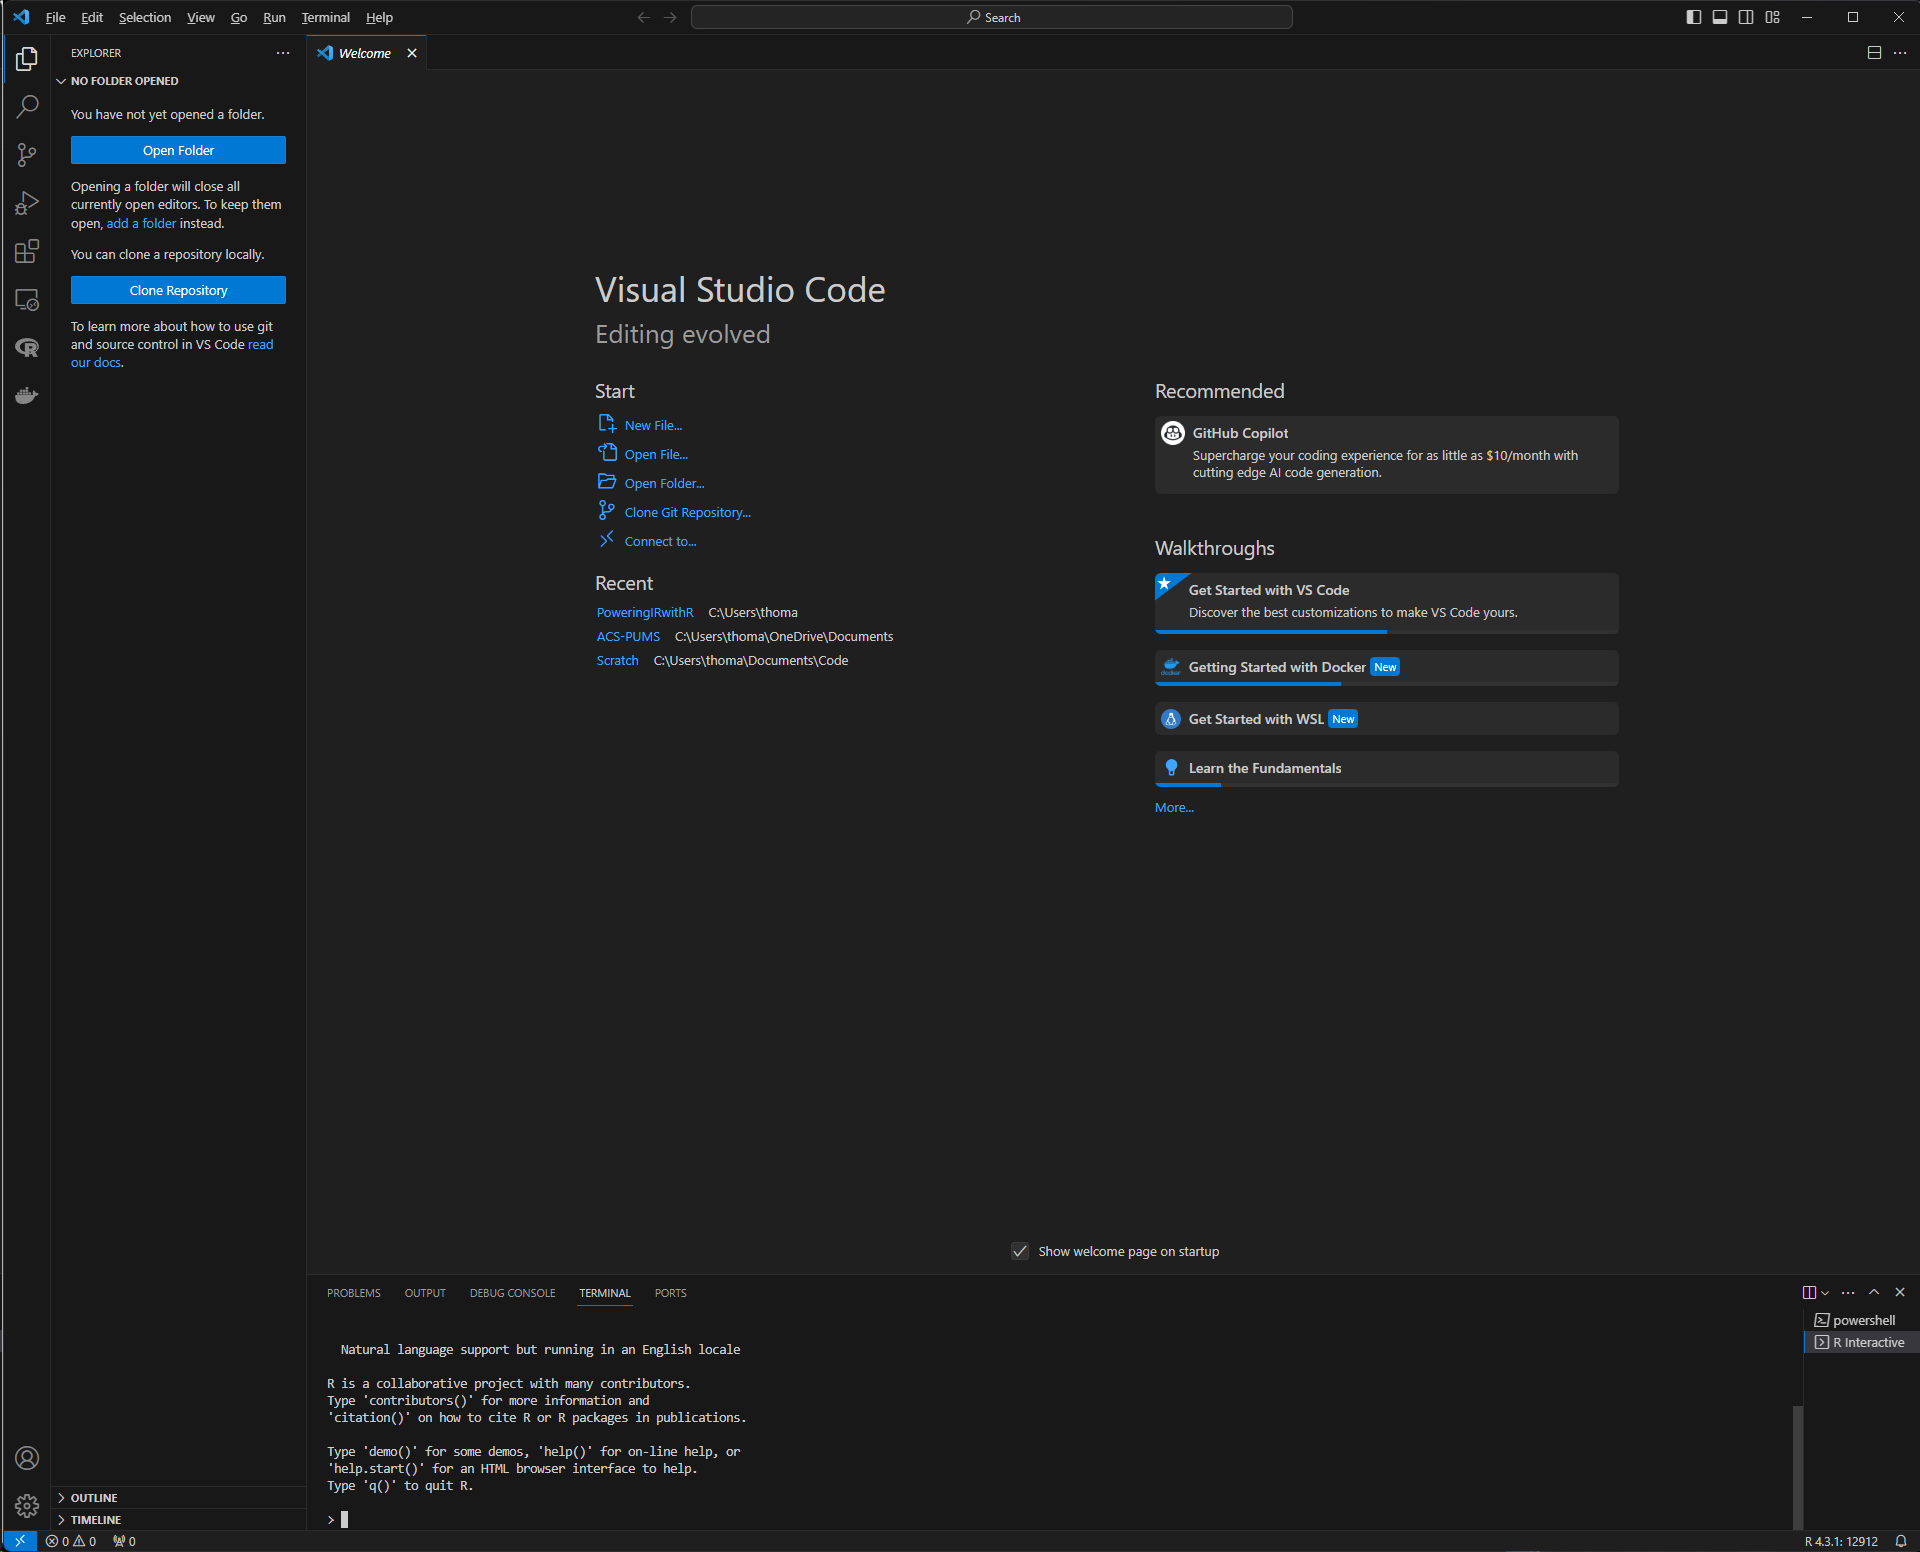Open the Search view icon

coord(27,106)
